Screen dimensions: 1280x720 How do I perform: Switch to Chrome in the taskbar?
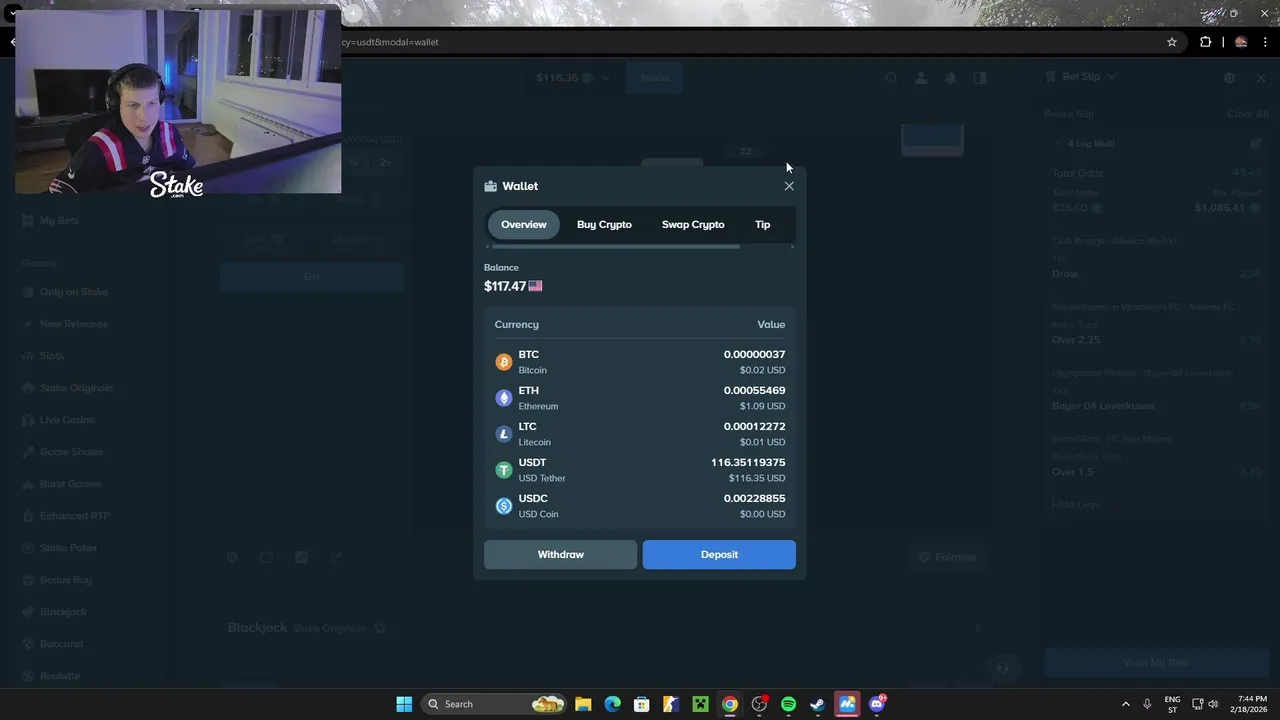pos(730,704)
